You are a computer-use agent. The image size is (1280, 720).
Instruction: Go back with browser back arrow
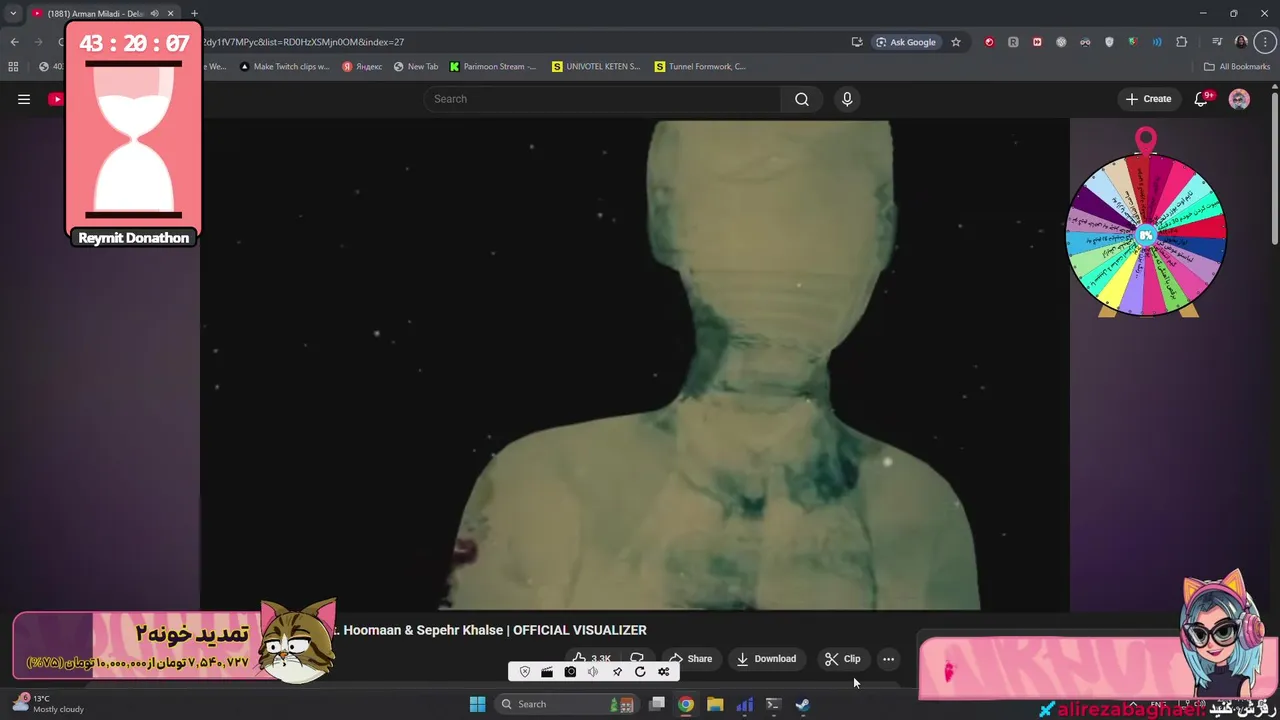pos(14,42)
